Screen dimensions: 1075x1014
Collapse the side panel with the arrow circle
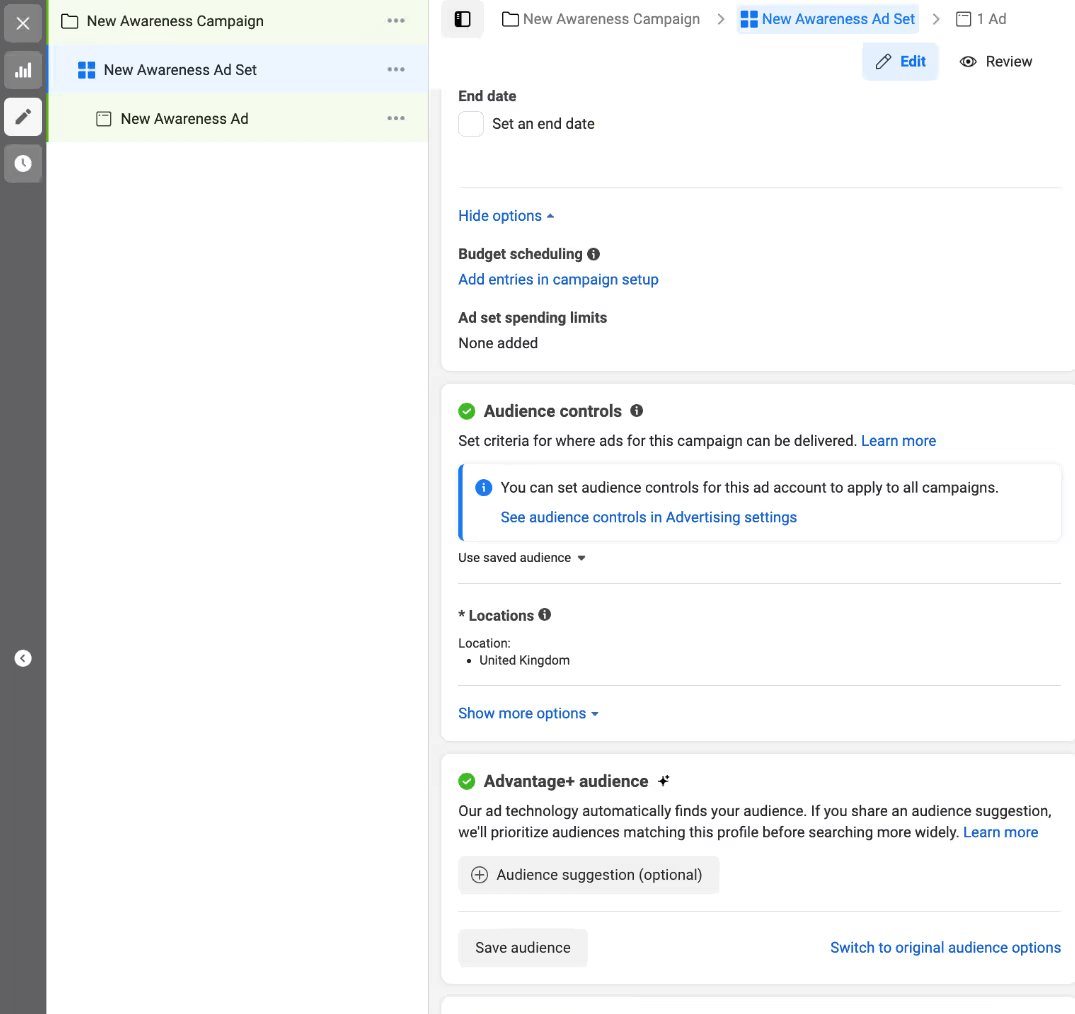23,658
